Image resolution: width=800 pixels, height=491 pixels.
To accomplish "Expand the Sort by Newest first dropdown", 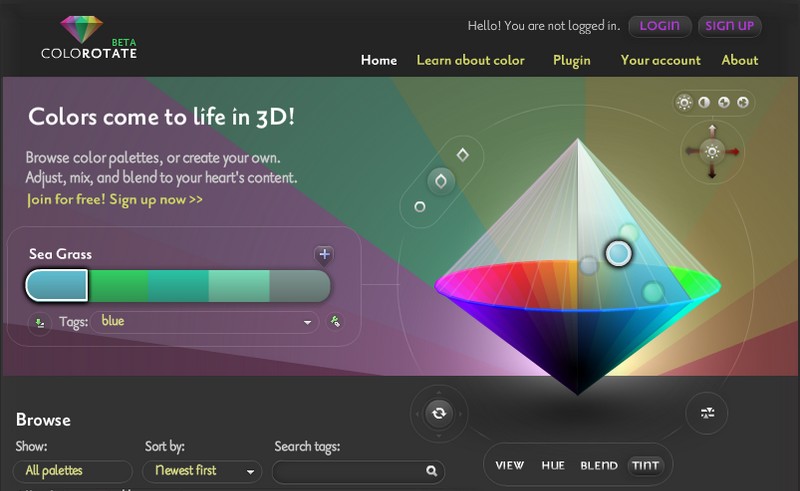I will (x=203, y=471).
